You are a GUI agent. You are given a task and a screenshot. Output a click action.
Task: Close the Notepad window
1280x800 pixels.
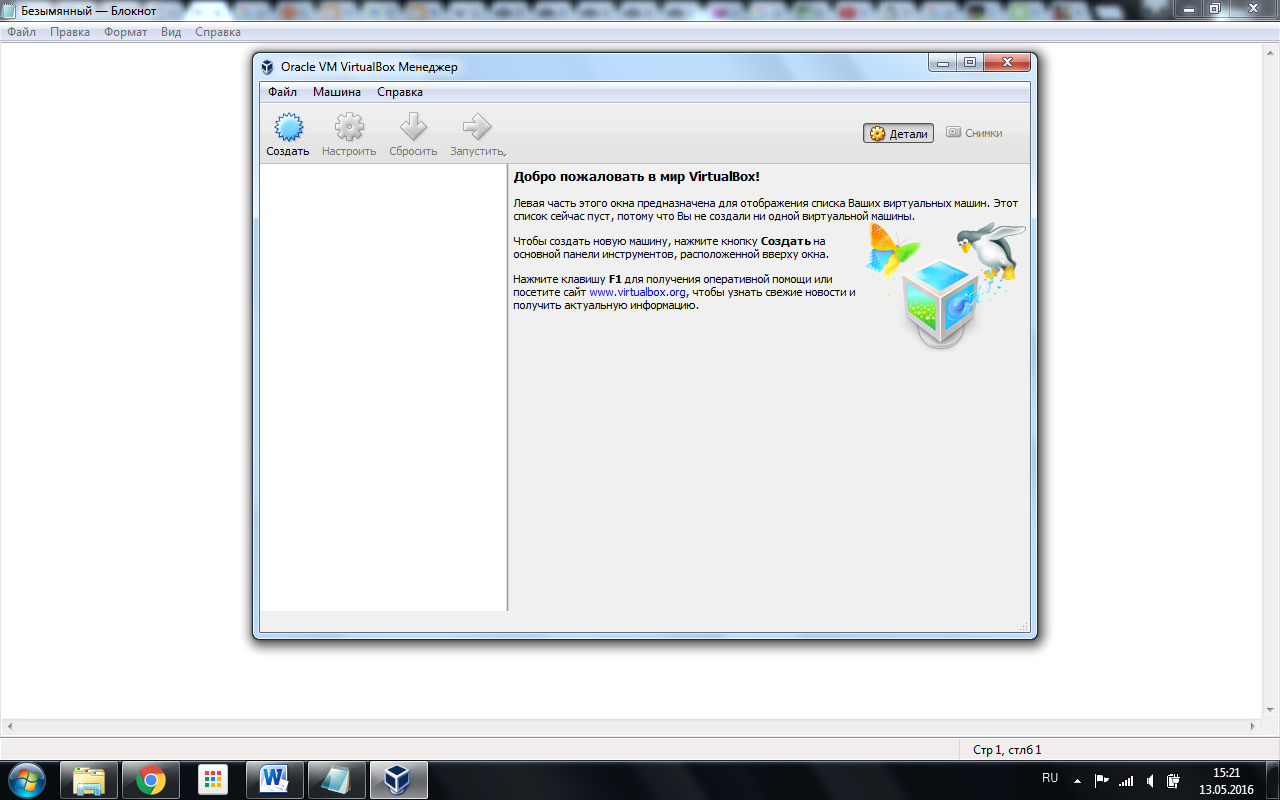tap(1252, 9)
